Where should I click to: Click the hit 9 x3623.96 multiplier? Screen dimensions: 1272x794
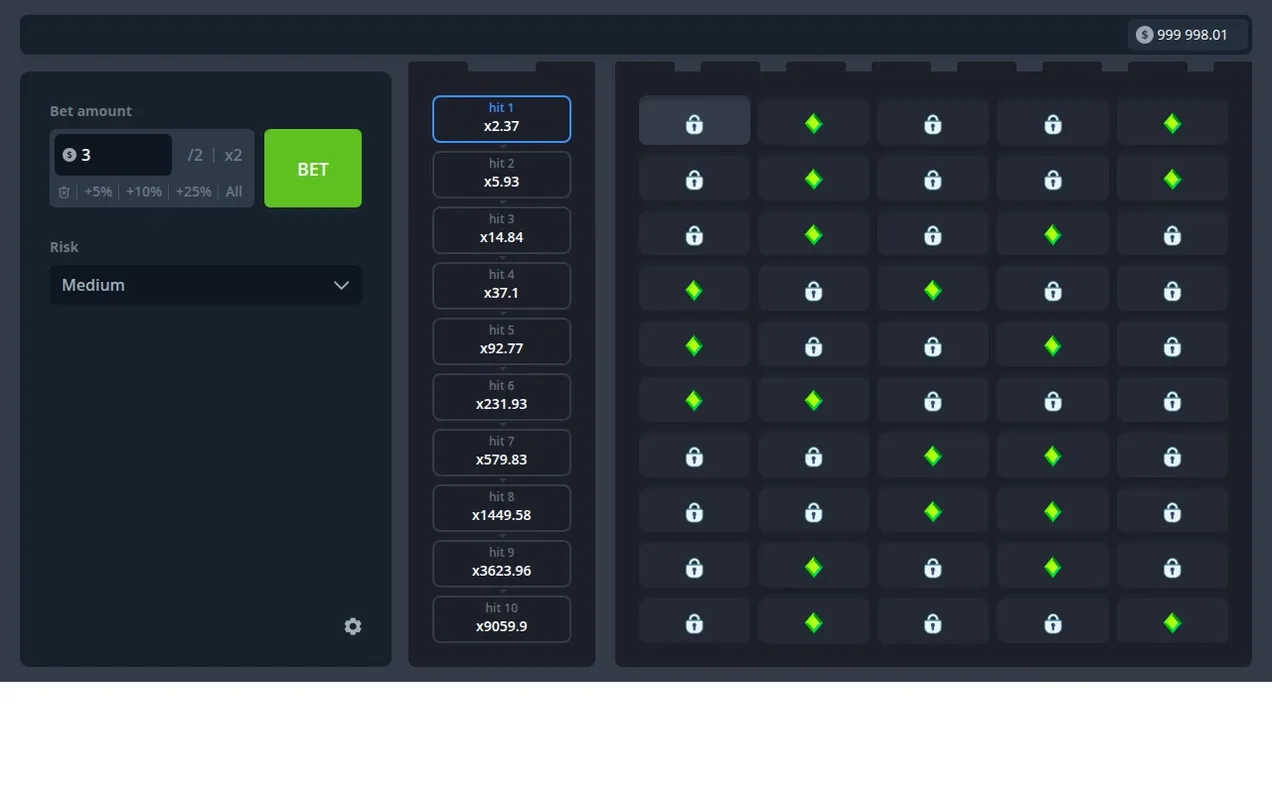tap(502, 563)
